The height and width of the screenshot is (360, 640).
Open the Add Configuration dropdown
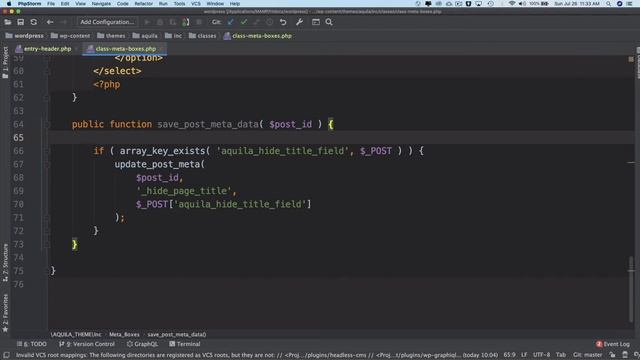[107, 22]
